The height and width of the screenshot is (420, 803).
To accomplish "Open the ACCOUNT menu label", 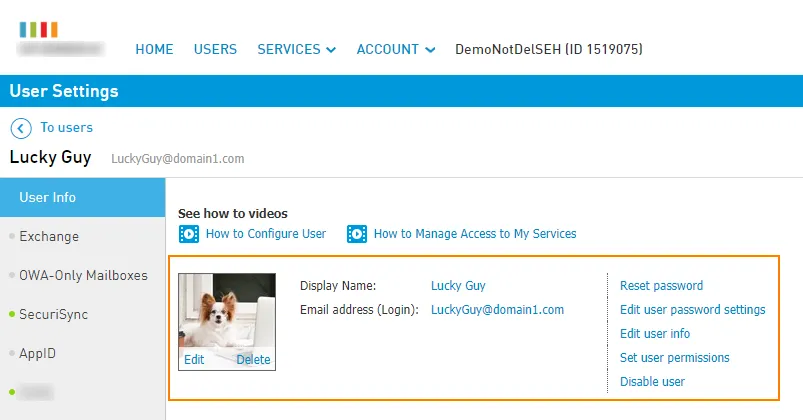I will click(x=388, y=49).
